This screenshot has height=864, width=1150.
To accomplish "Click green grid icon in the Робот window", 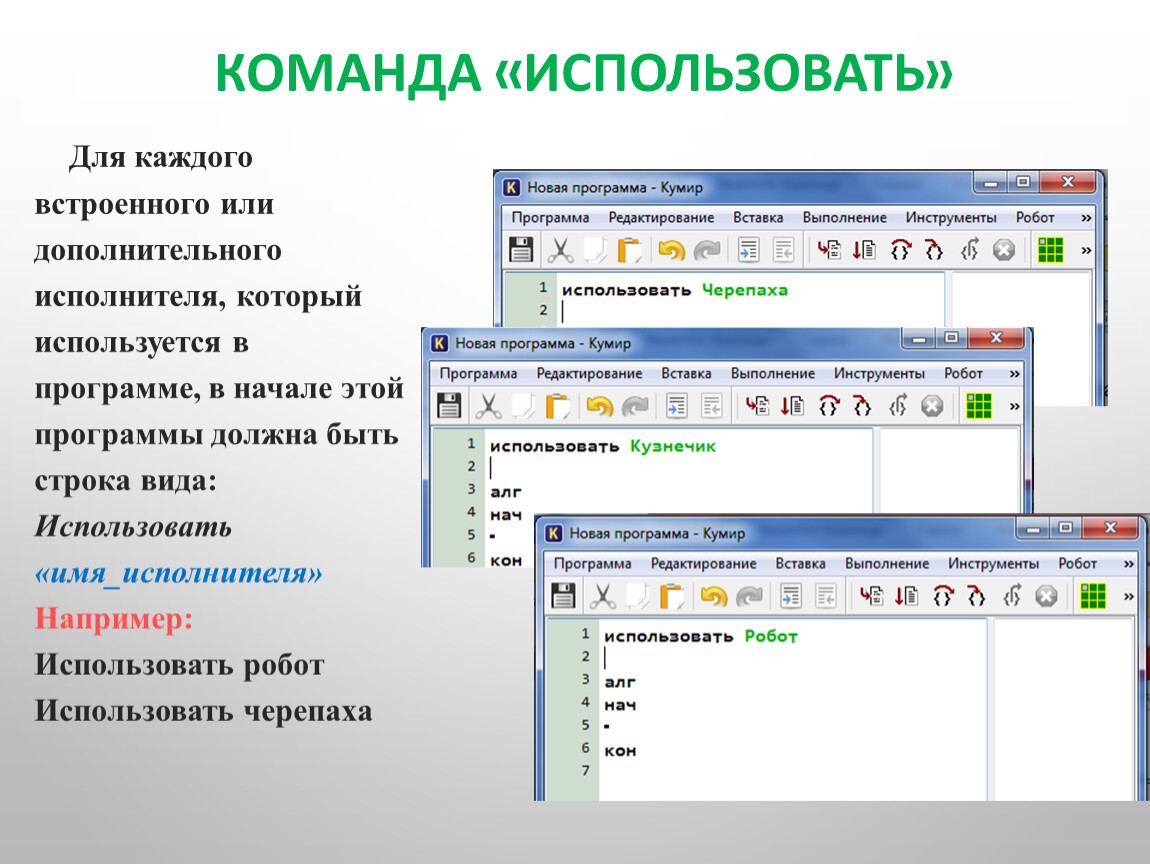I will click(1094, 596).
